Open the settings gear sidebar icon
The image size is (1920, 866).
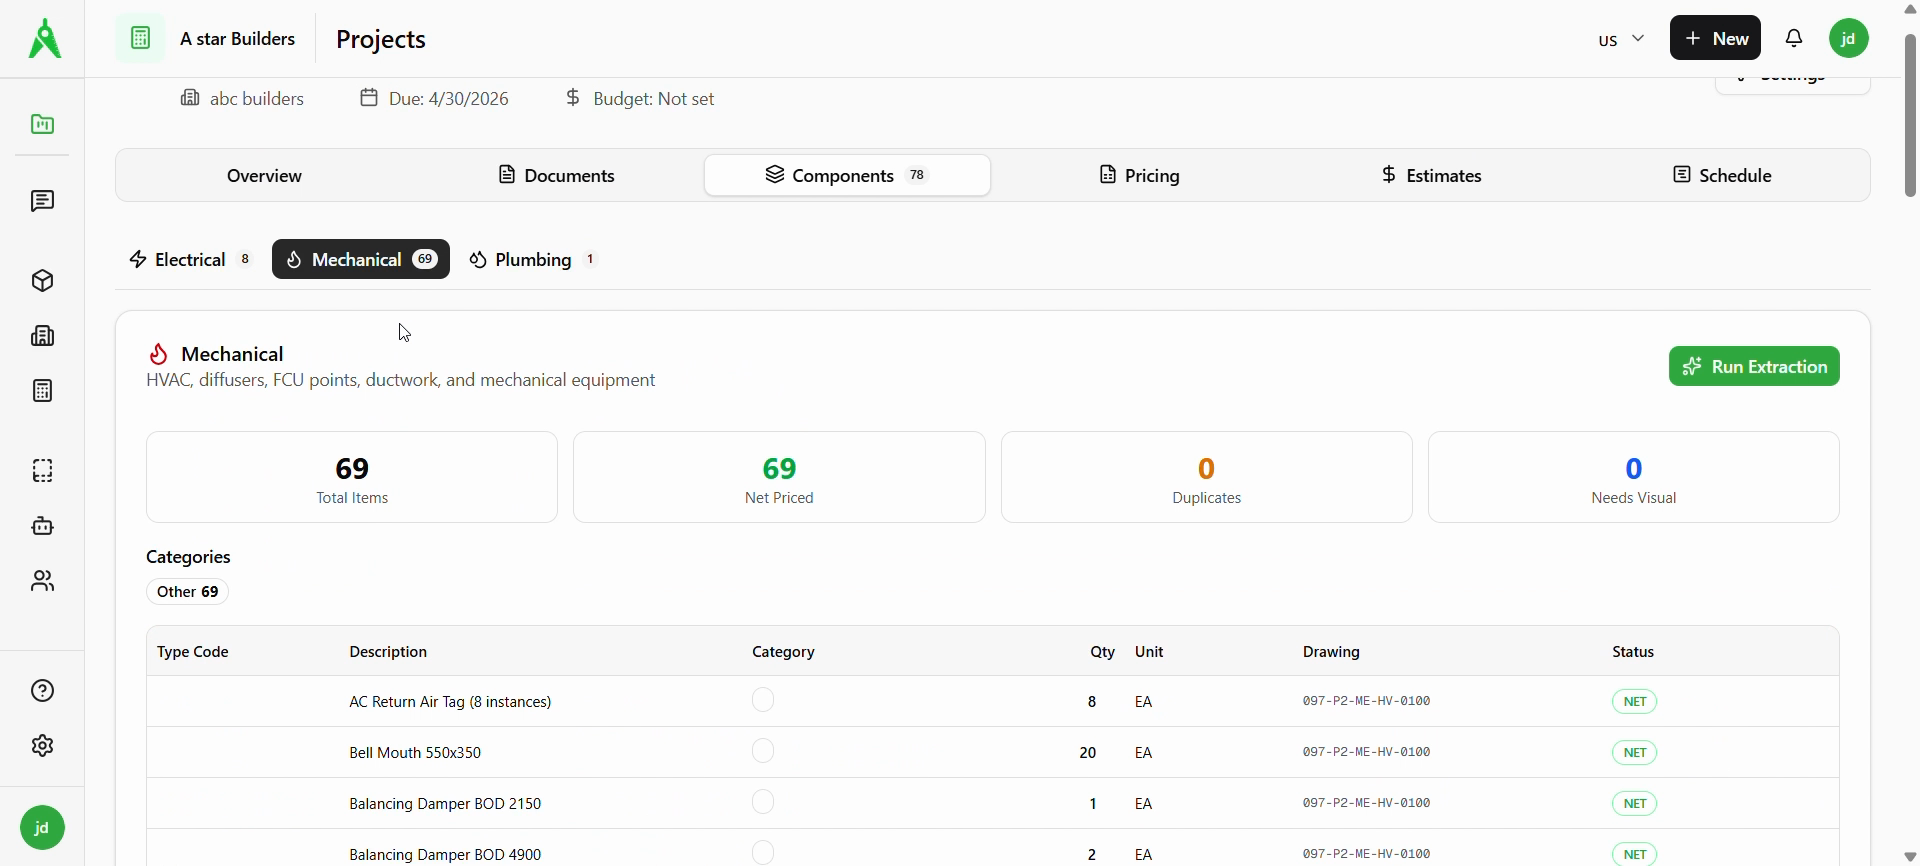point(42,746)
